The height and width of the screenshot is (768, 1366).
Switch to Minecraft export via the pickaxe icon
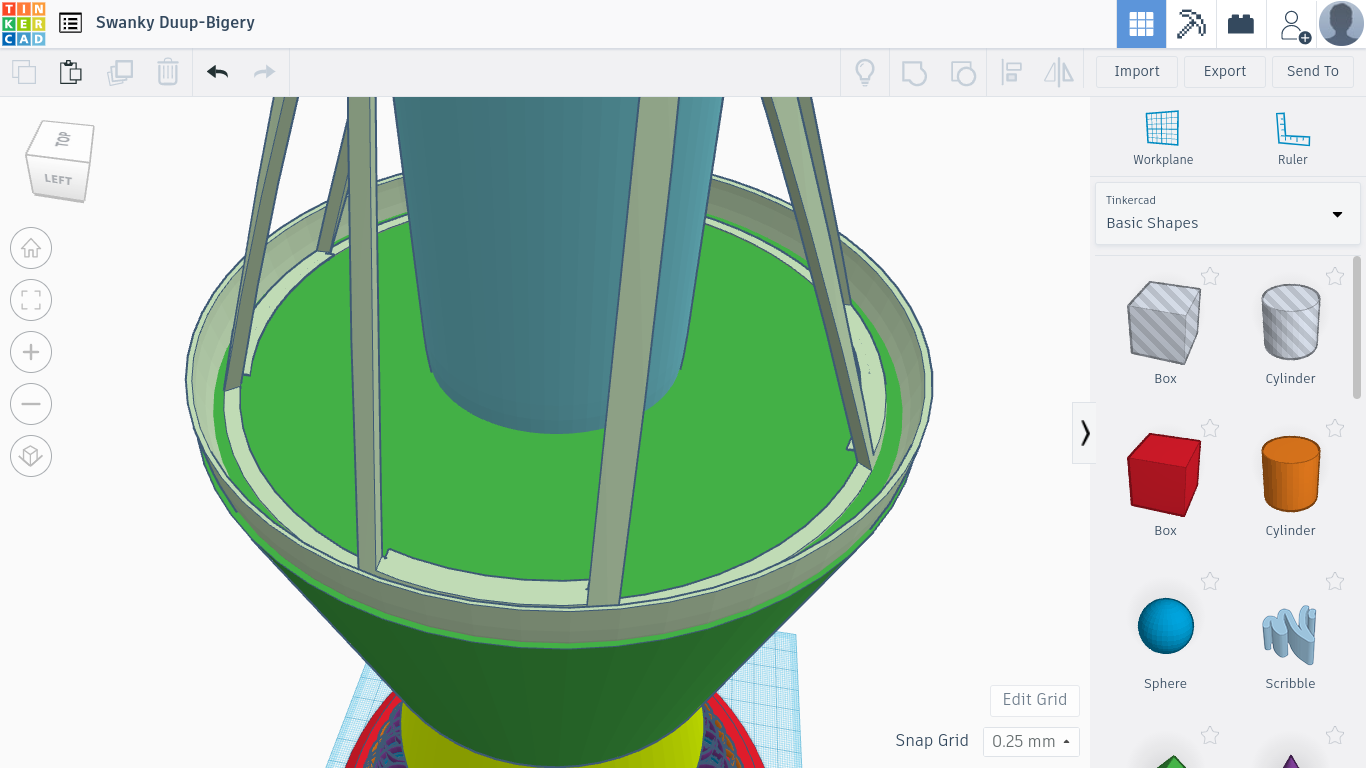(1190, 22)
